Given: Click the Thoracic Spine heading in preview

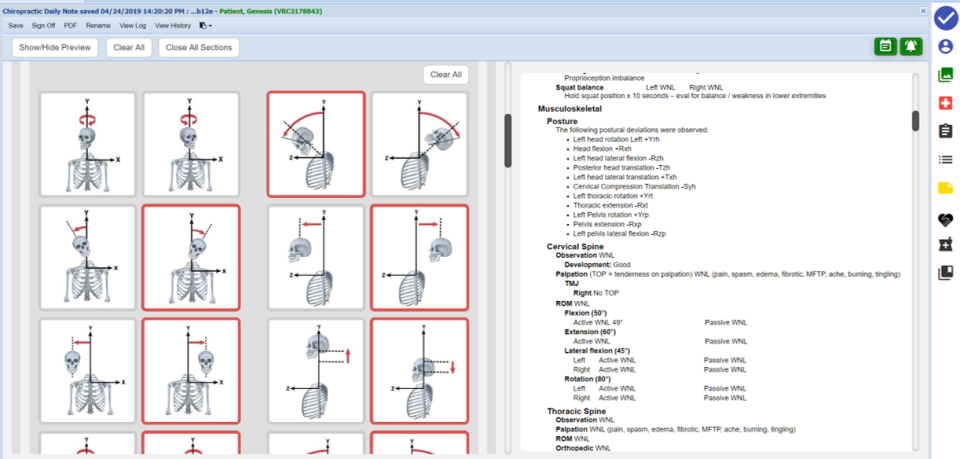Looking at the screenshot, I should tap(576, 411).
